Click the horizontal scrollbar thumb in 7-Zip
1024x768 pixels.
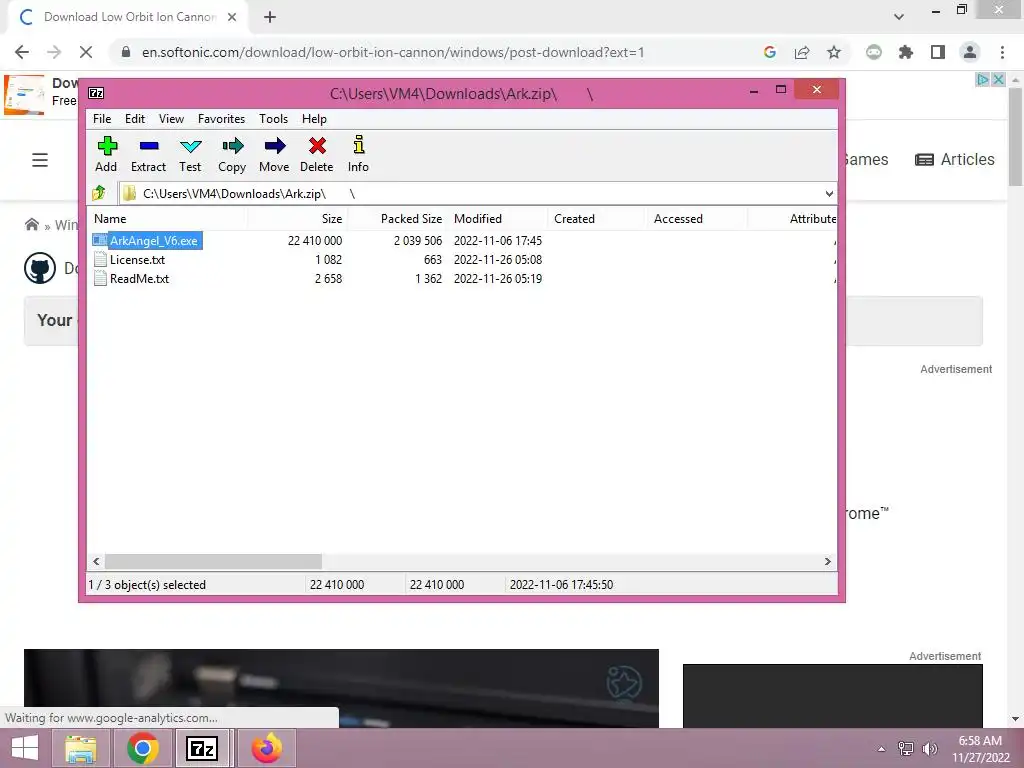click(214, 562)
